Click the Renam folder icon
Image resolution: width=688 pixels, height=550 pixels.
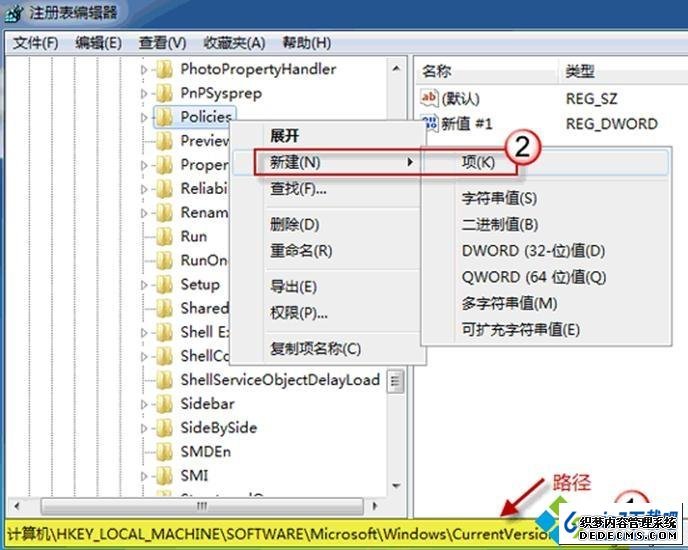pos(164,212)
